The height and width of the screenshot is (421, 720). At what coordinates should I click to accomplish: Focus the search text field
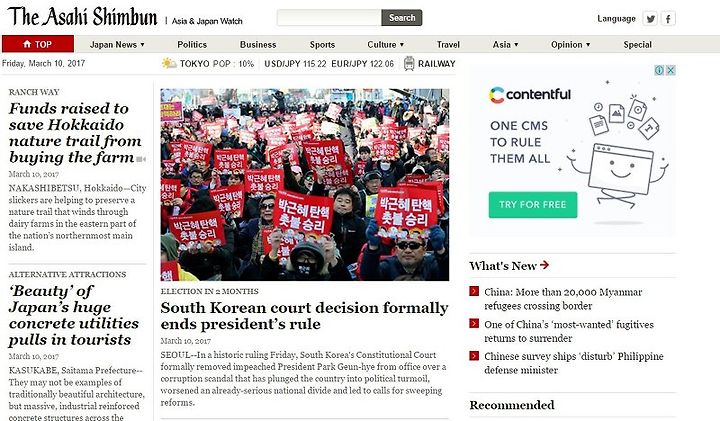329,18
